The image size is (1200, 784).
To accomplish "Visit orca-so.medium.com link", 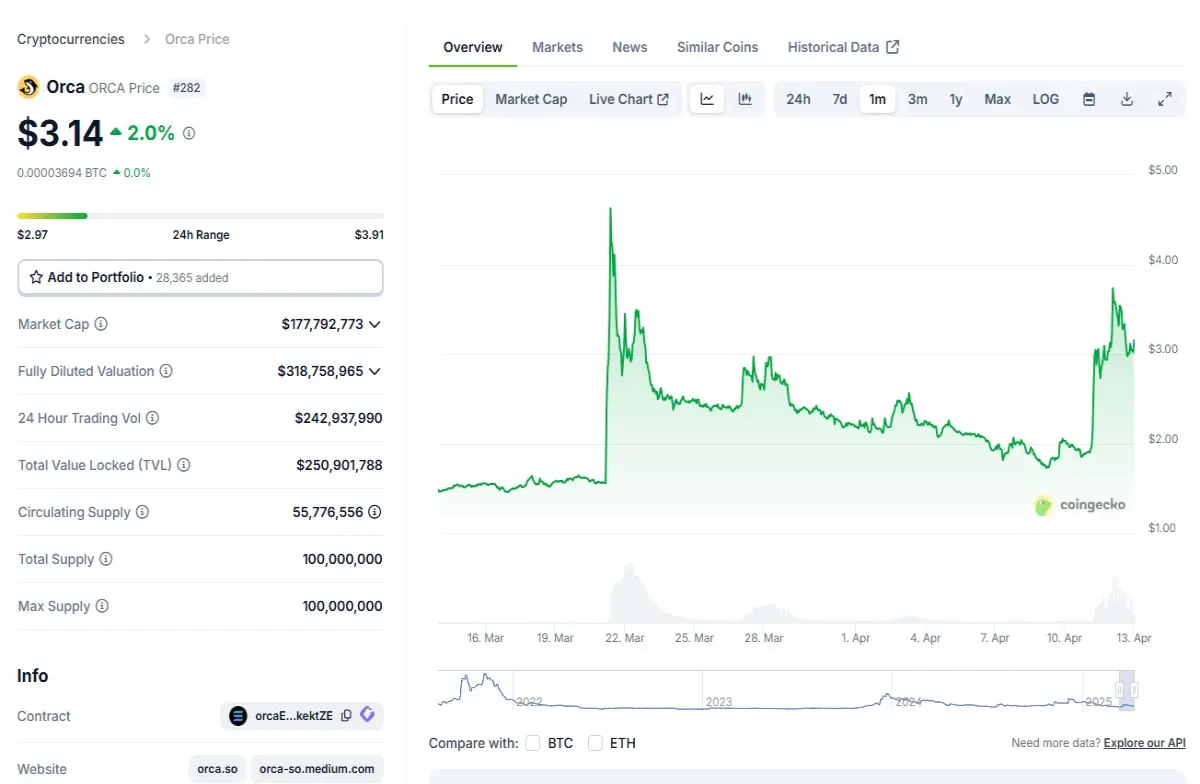I will point(317,769).
